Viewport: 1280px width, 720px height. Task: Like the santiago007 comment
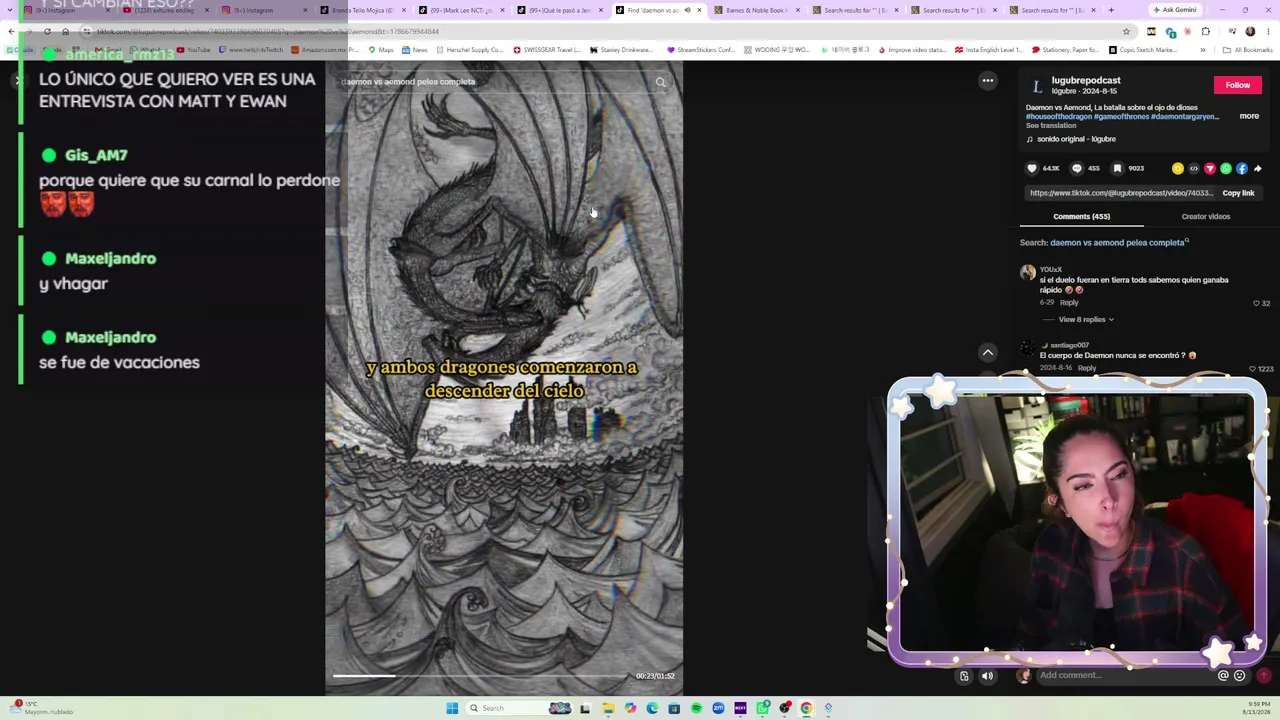pyautogui.click(x=1252, y=369)
